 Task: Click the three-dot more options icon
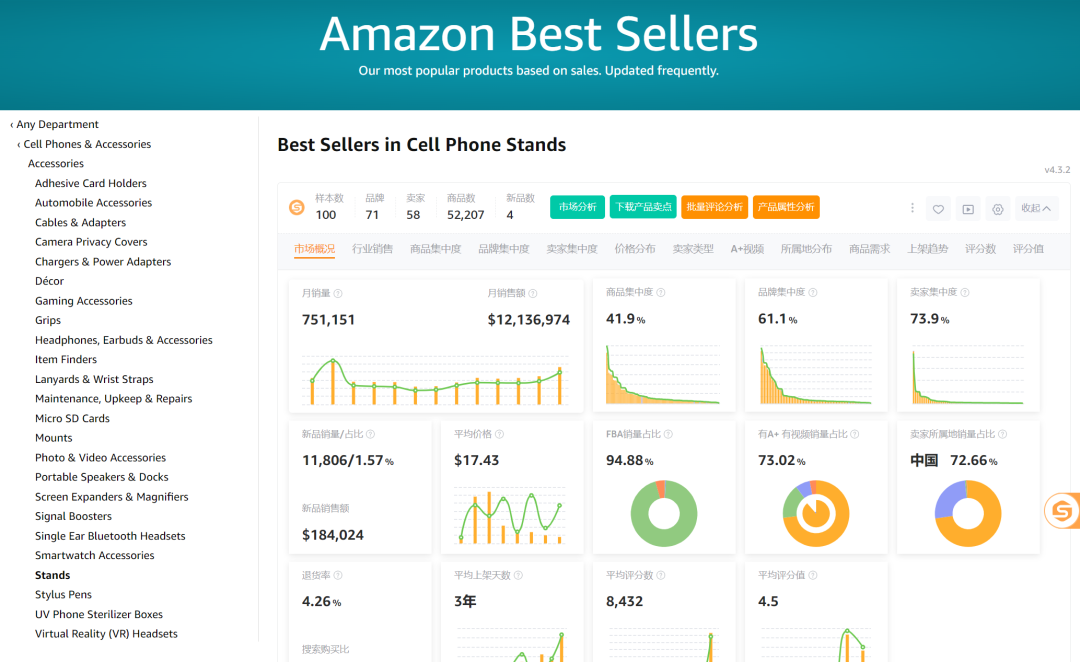pos(912,208)
